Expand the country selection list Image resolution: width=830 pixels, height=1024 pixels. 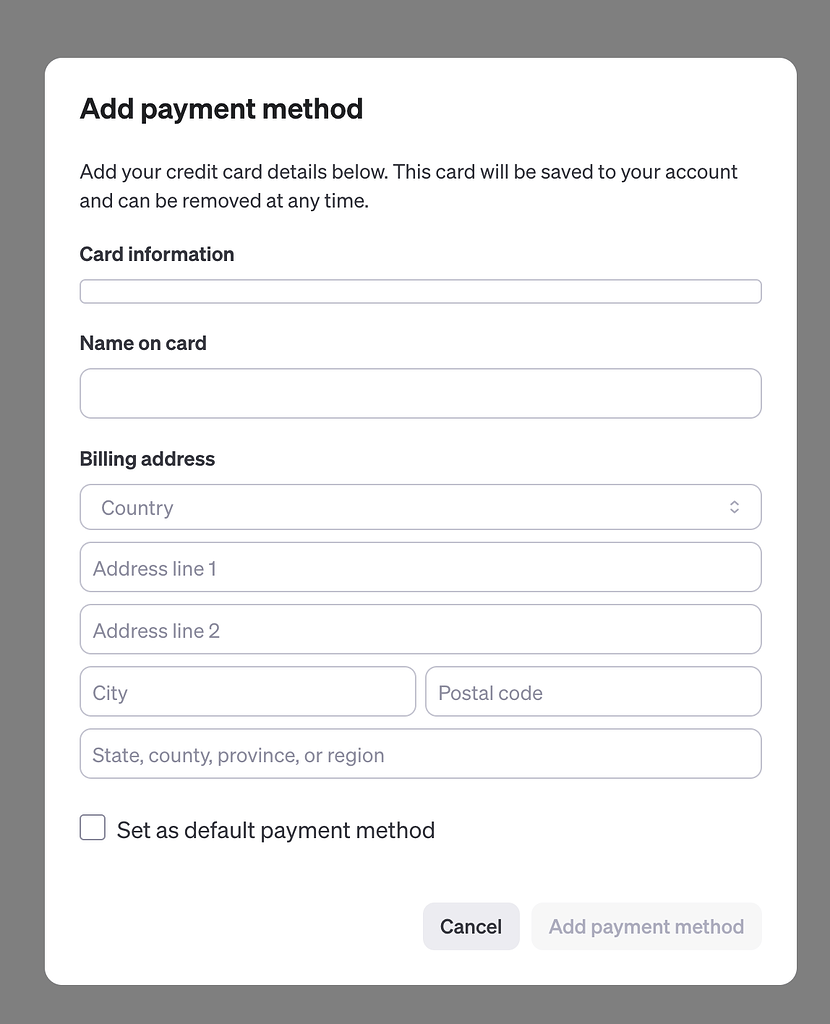pos(420,507)
